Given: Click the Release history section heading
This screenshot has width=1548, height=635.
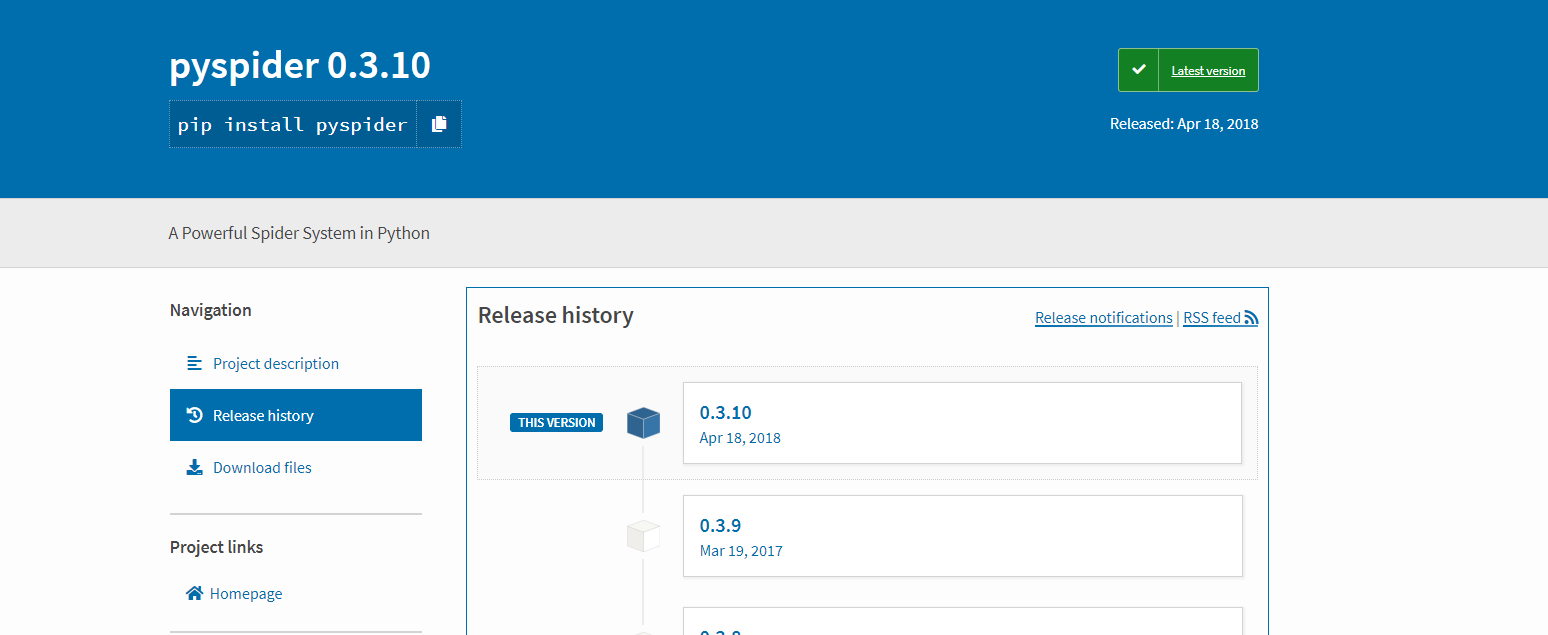Looking at the screenshot, I should coord(556,316).
